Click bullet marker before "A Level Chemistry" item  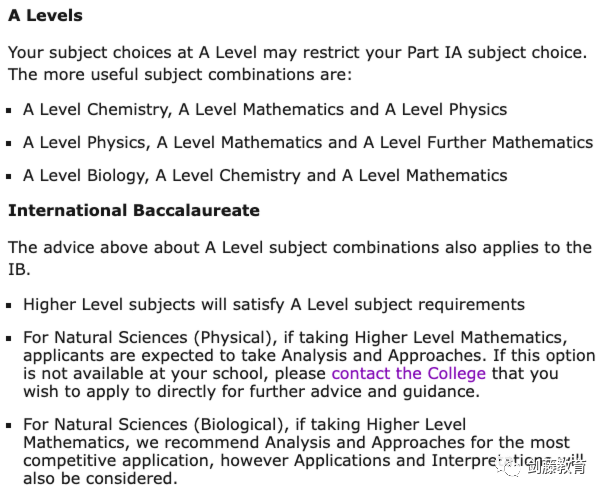click(11, 111)
